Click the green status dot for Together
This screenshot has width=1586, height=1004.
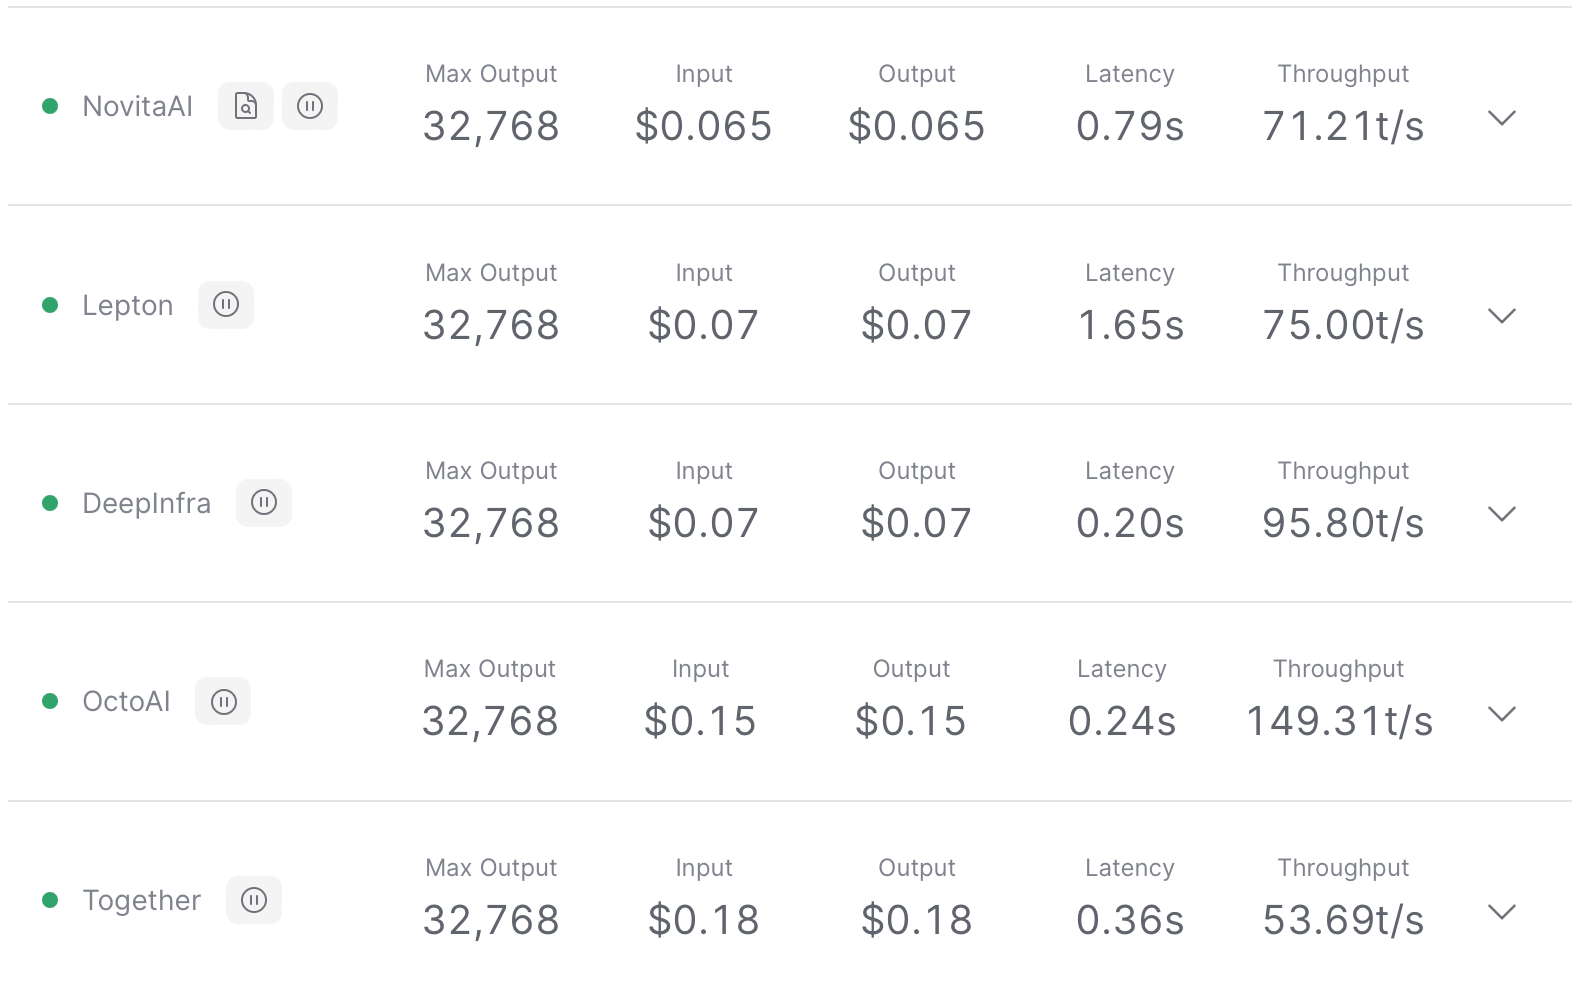[50, 900]
